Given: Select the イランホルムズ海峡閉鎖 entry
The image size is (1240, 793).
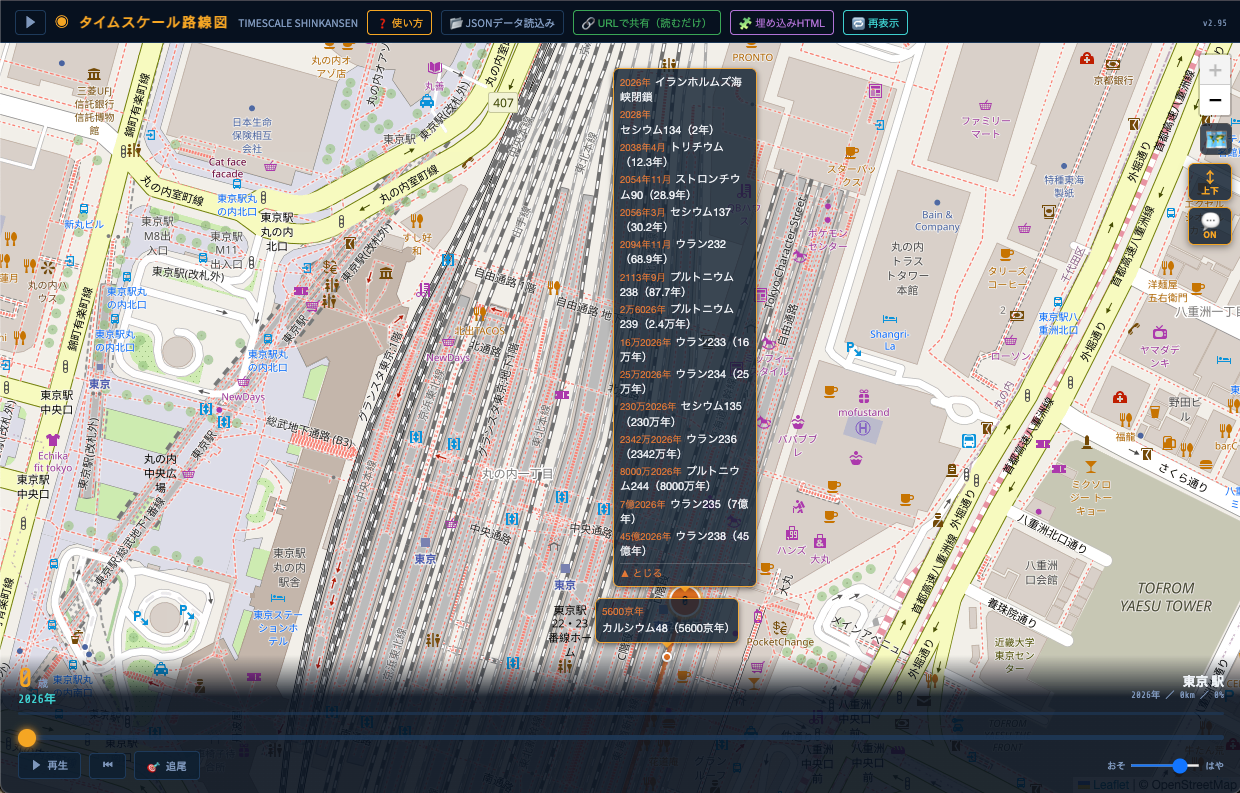Looking at the screenshot, I should (683, 90).
